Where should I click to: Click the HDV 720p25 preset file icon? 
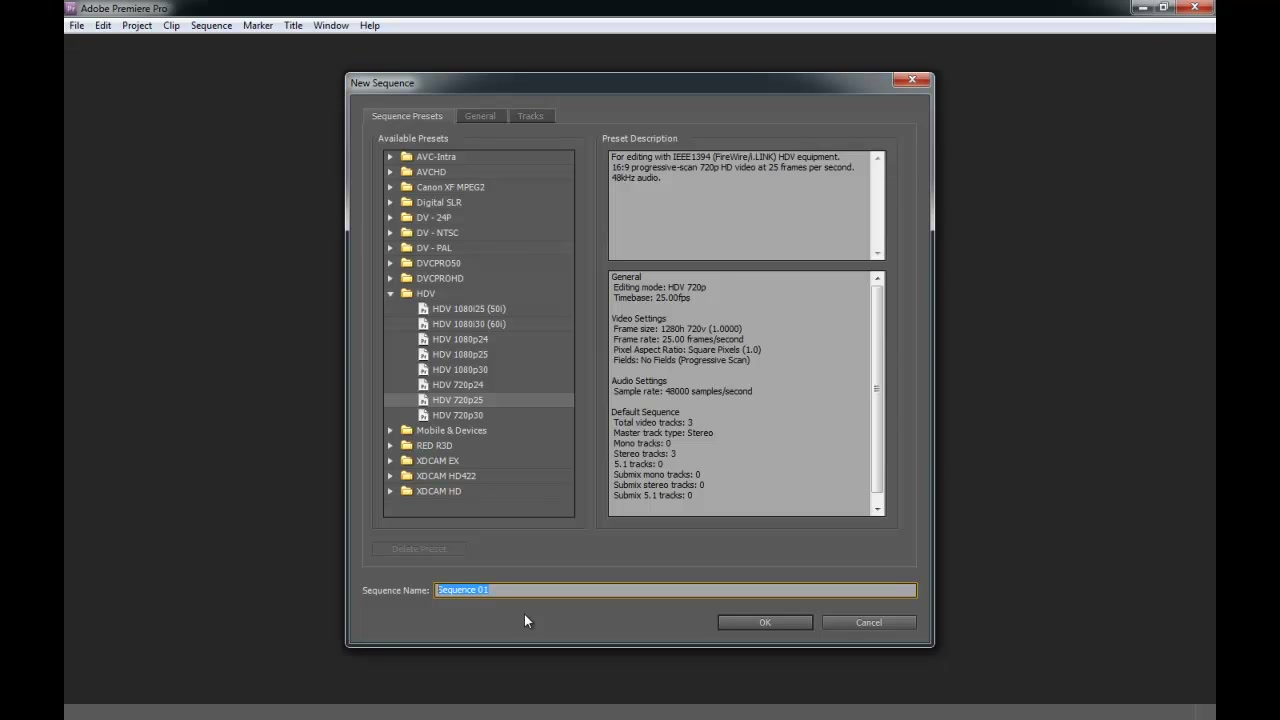(423, 400)
